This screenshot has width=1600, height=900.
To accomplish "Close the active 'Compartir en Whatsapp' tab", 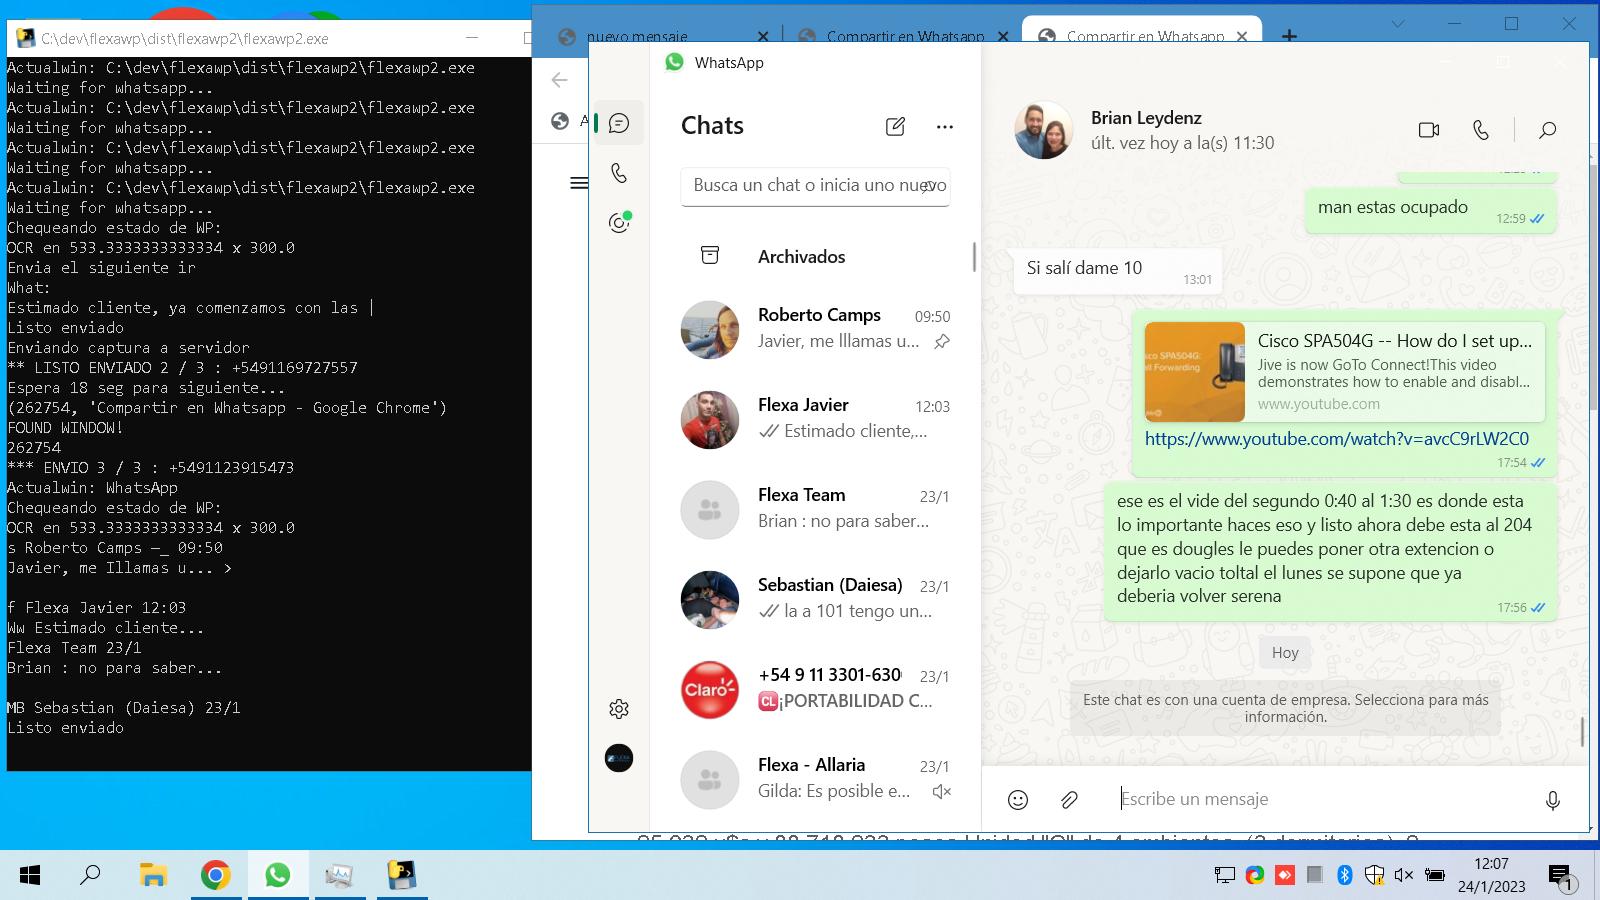I will [x=1242, y=37].
